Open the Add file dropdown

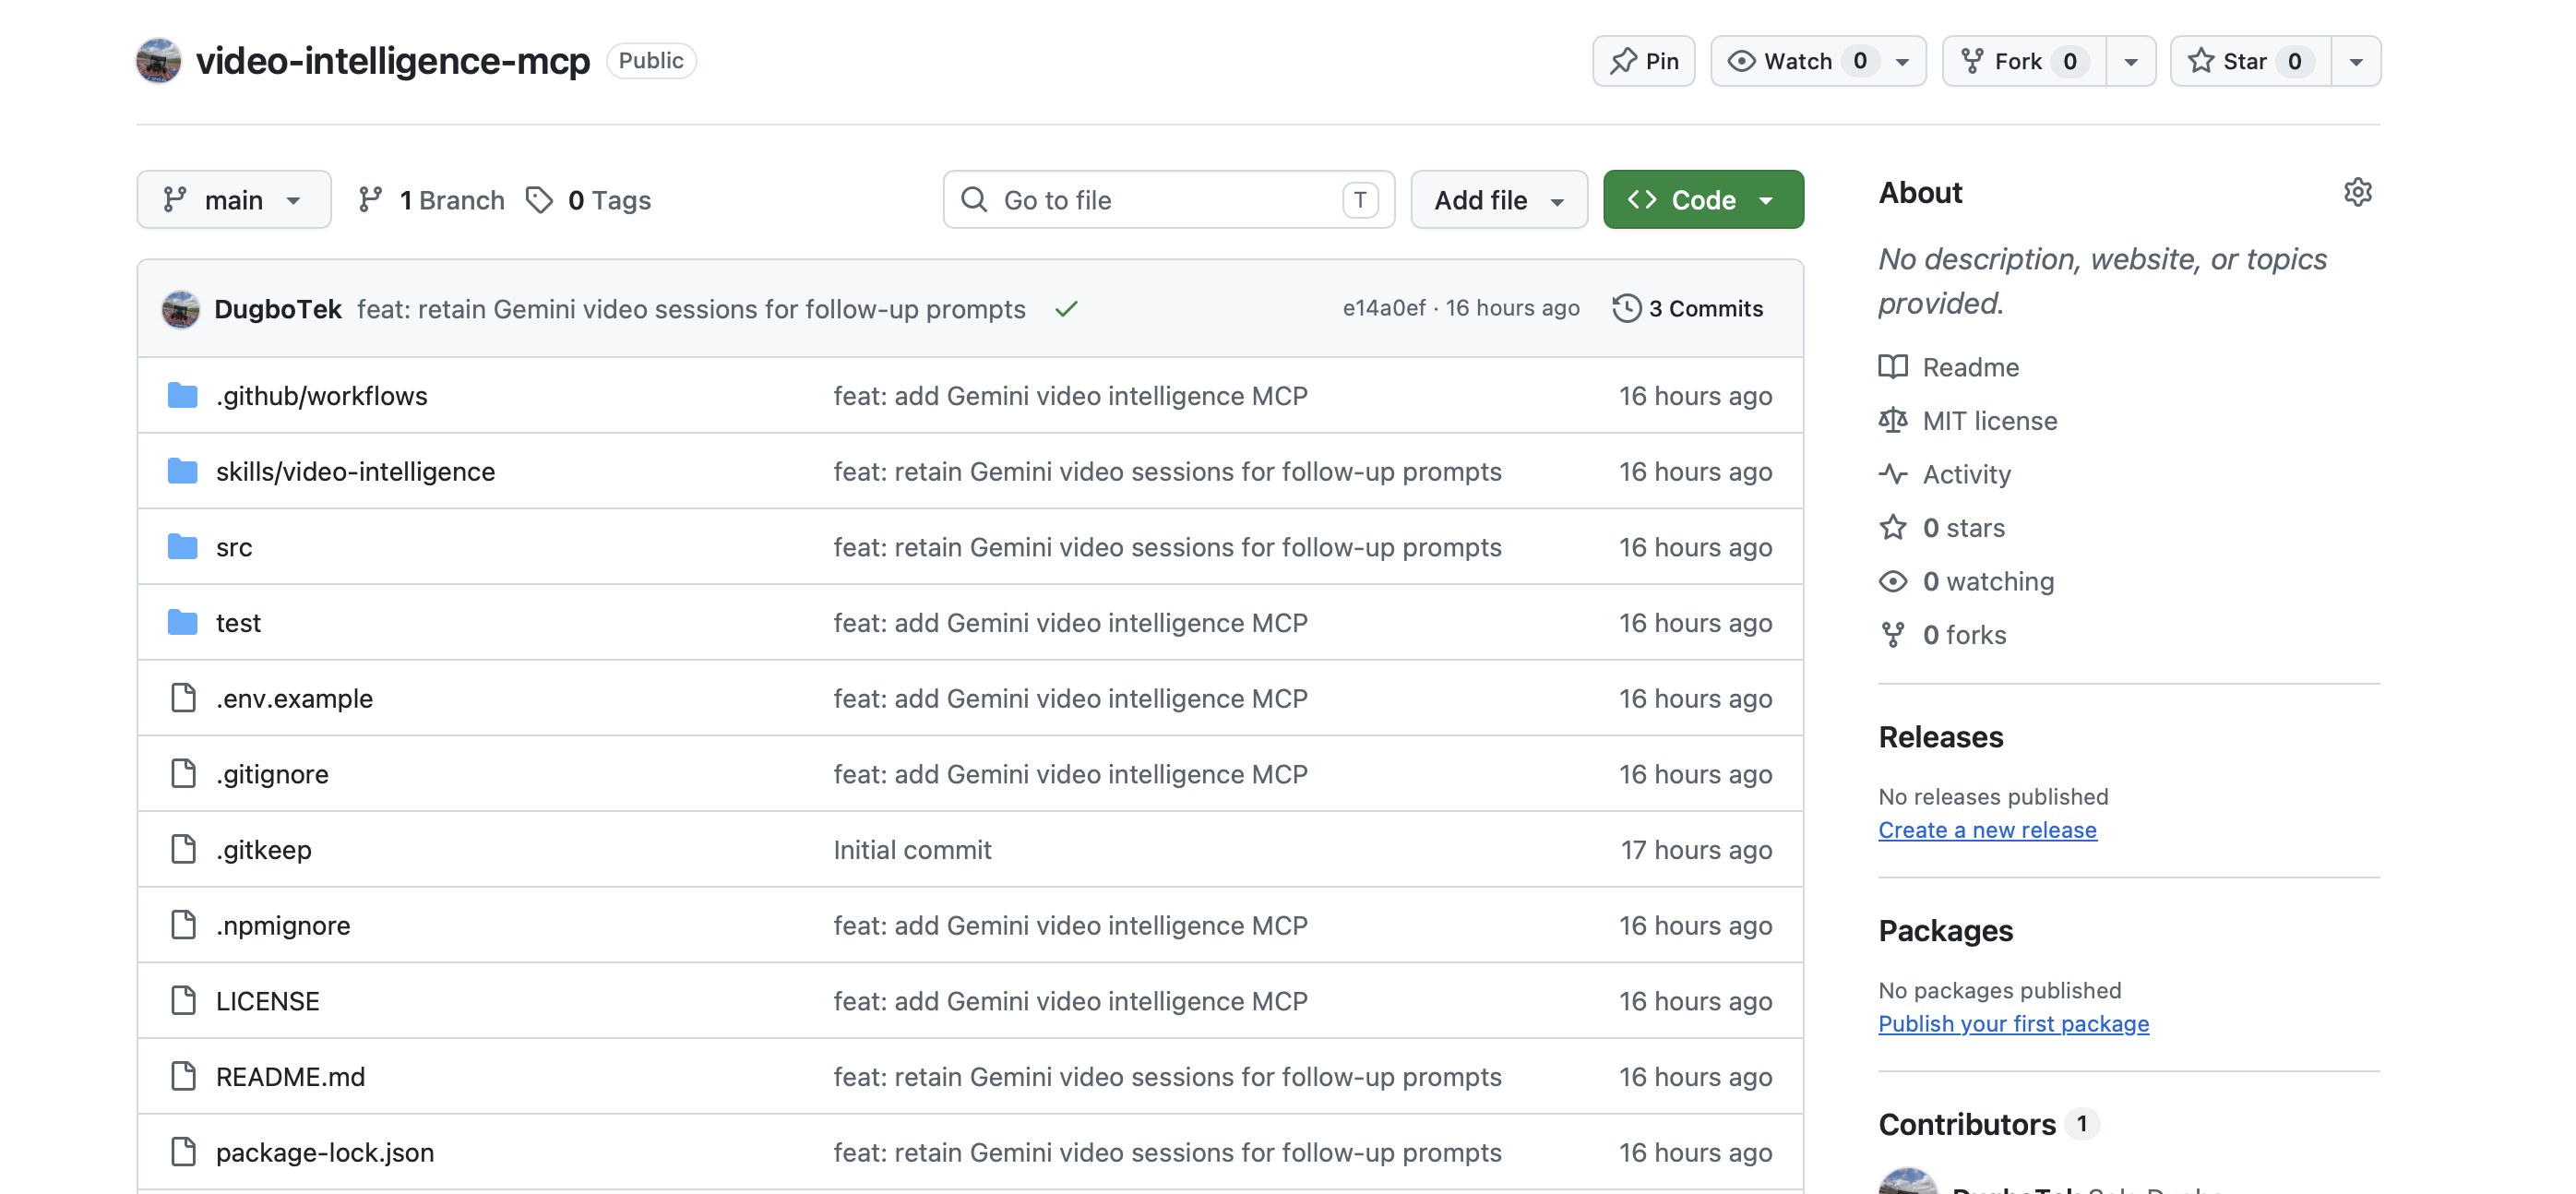point(1498,200)
